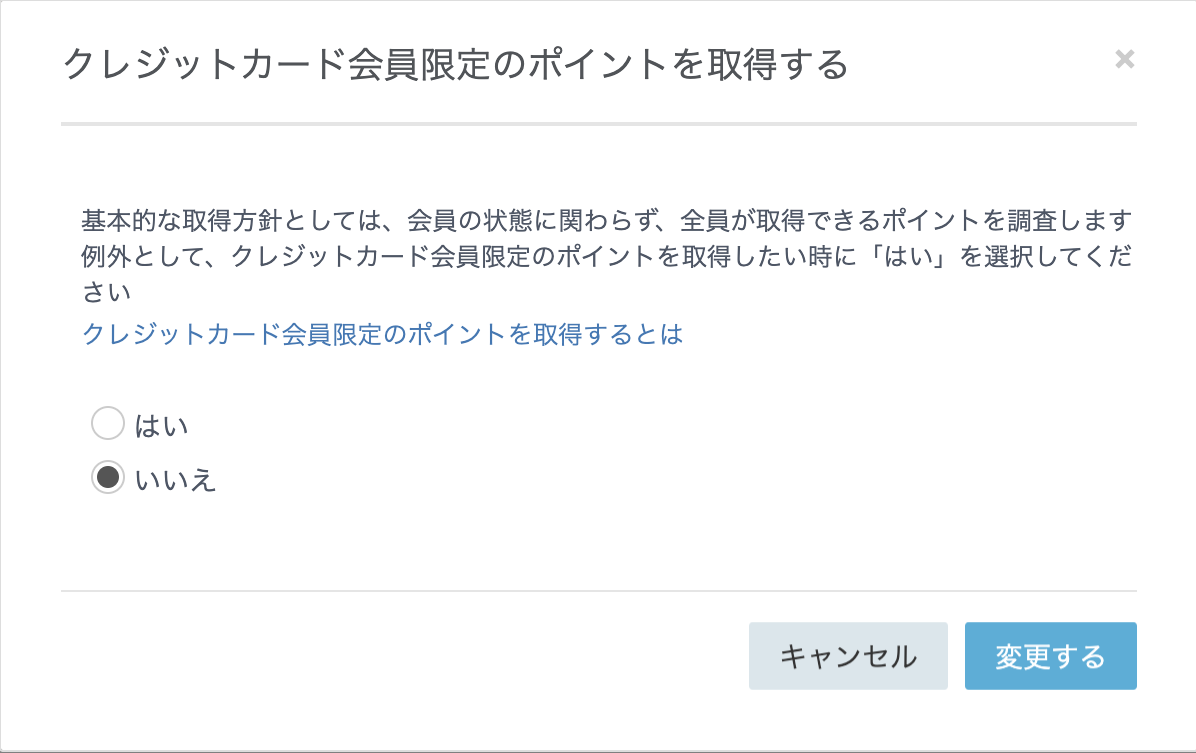Choose はい to enable credit-card-only points
The width and height of the screenshot is (1196, 753).
pyautogui.click(x=108, y=423)
